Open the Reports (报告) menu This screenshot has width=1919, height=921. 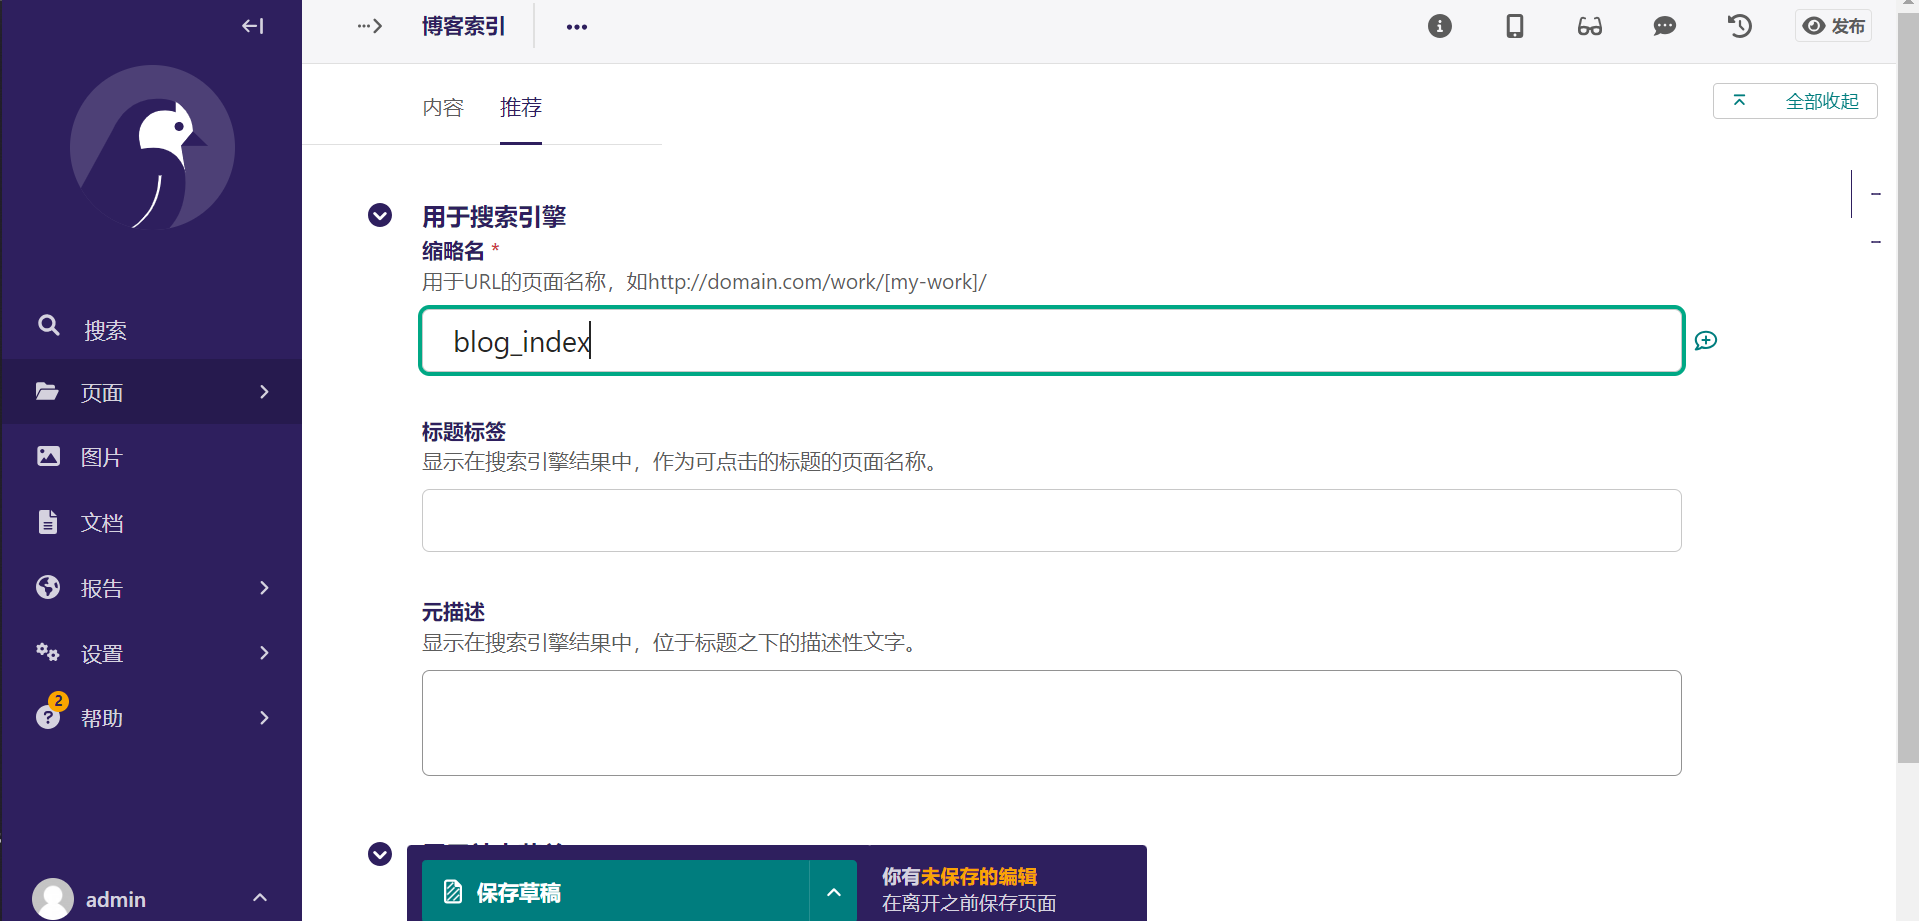tap(151, 588)
